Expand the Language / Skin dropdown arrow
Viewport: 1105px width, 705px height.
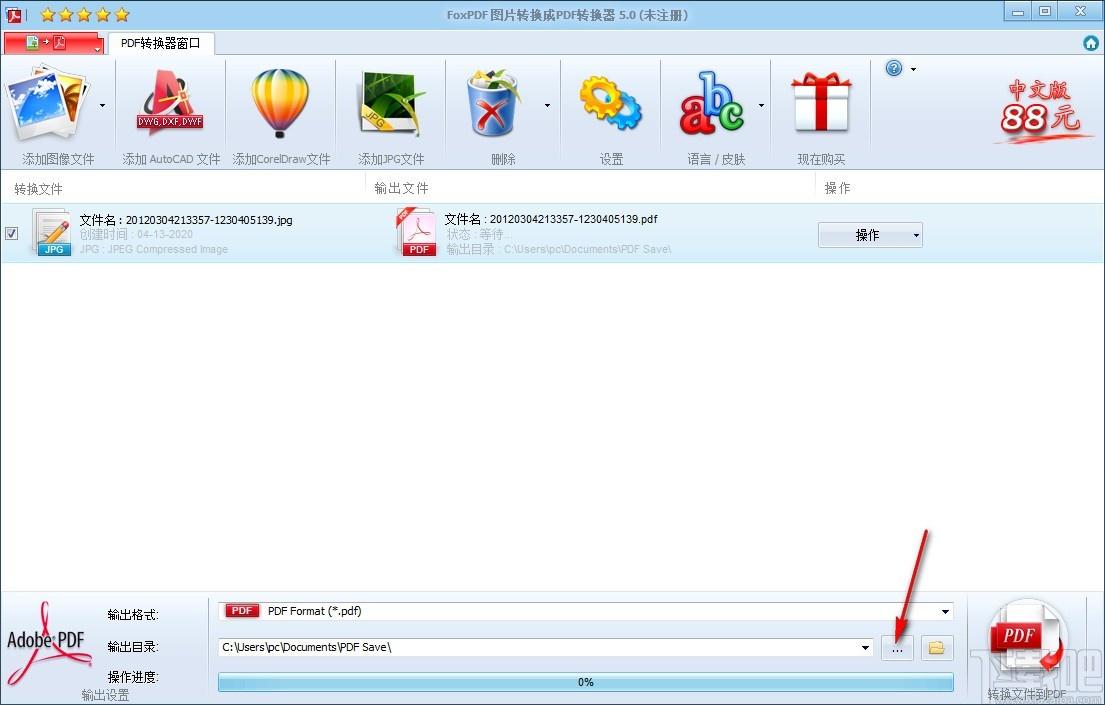(x=761, y=106)
